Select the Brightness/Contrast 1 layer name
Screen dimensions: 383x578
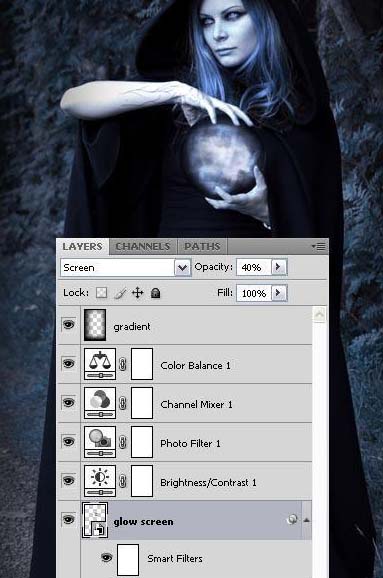pyautogui.click(x=208, y=483)
